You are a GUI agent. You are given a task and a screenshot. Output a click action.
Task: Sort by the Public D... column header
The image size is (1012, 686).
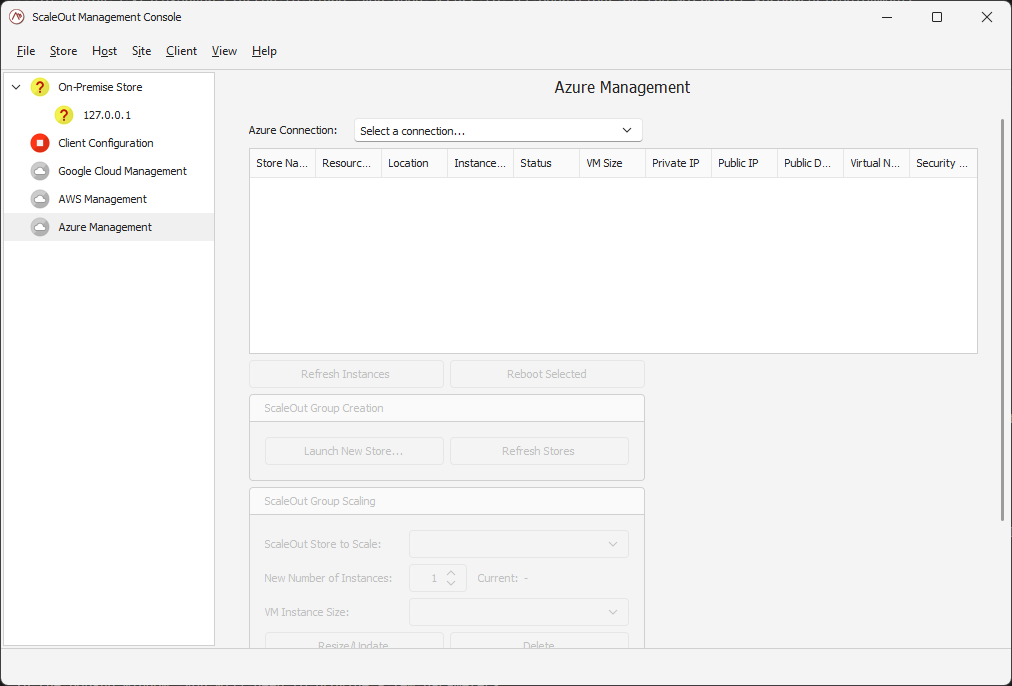(811, 163)
